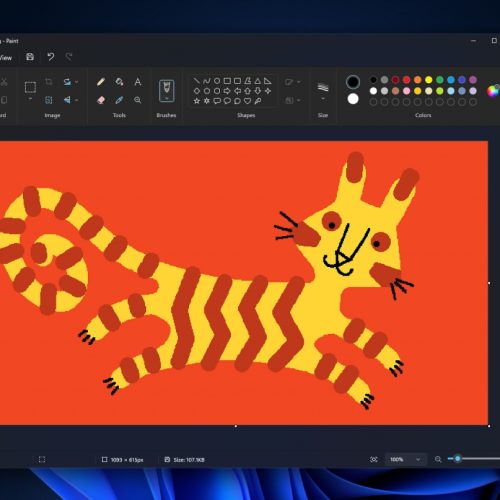The width and height of the screenshot is (500, 500).
Task: Select the Pencil tool
Action: [101, 82]
